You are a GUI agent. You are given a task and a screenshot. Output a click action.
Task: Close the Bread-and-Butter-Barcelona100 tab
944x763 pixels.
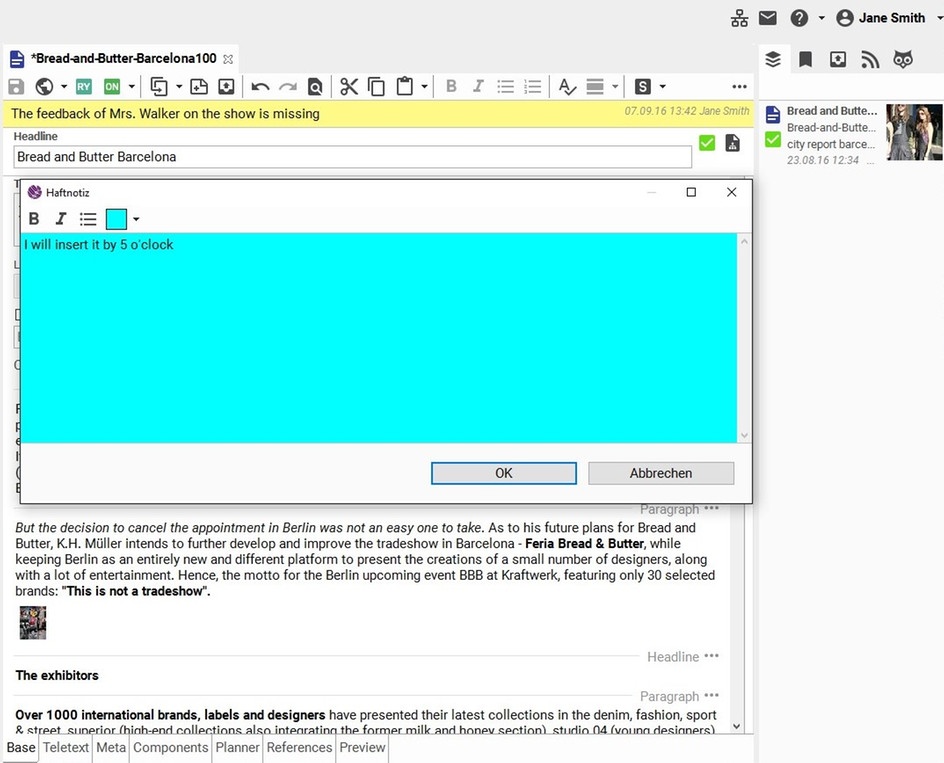point(228,59)
